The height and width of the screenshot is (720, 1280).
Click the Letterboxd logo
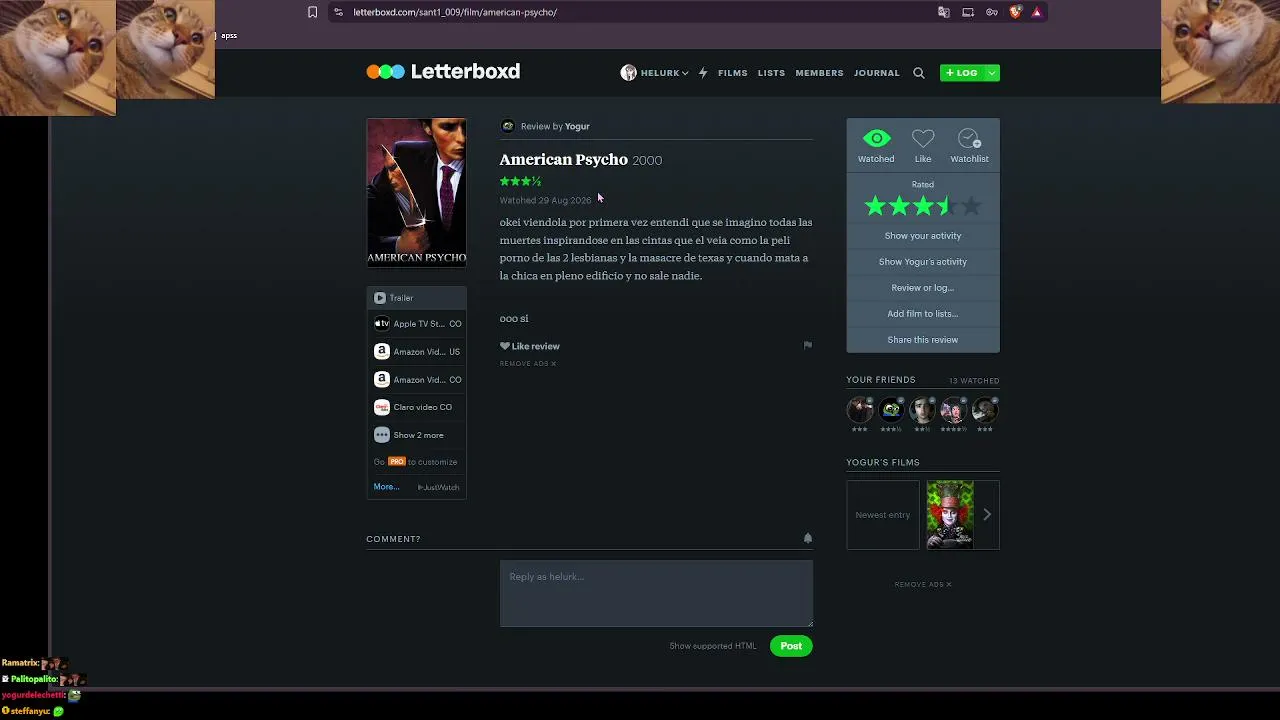click(443, 72)
